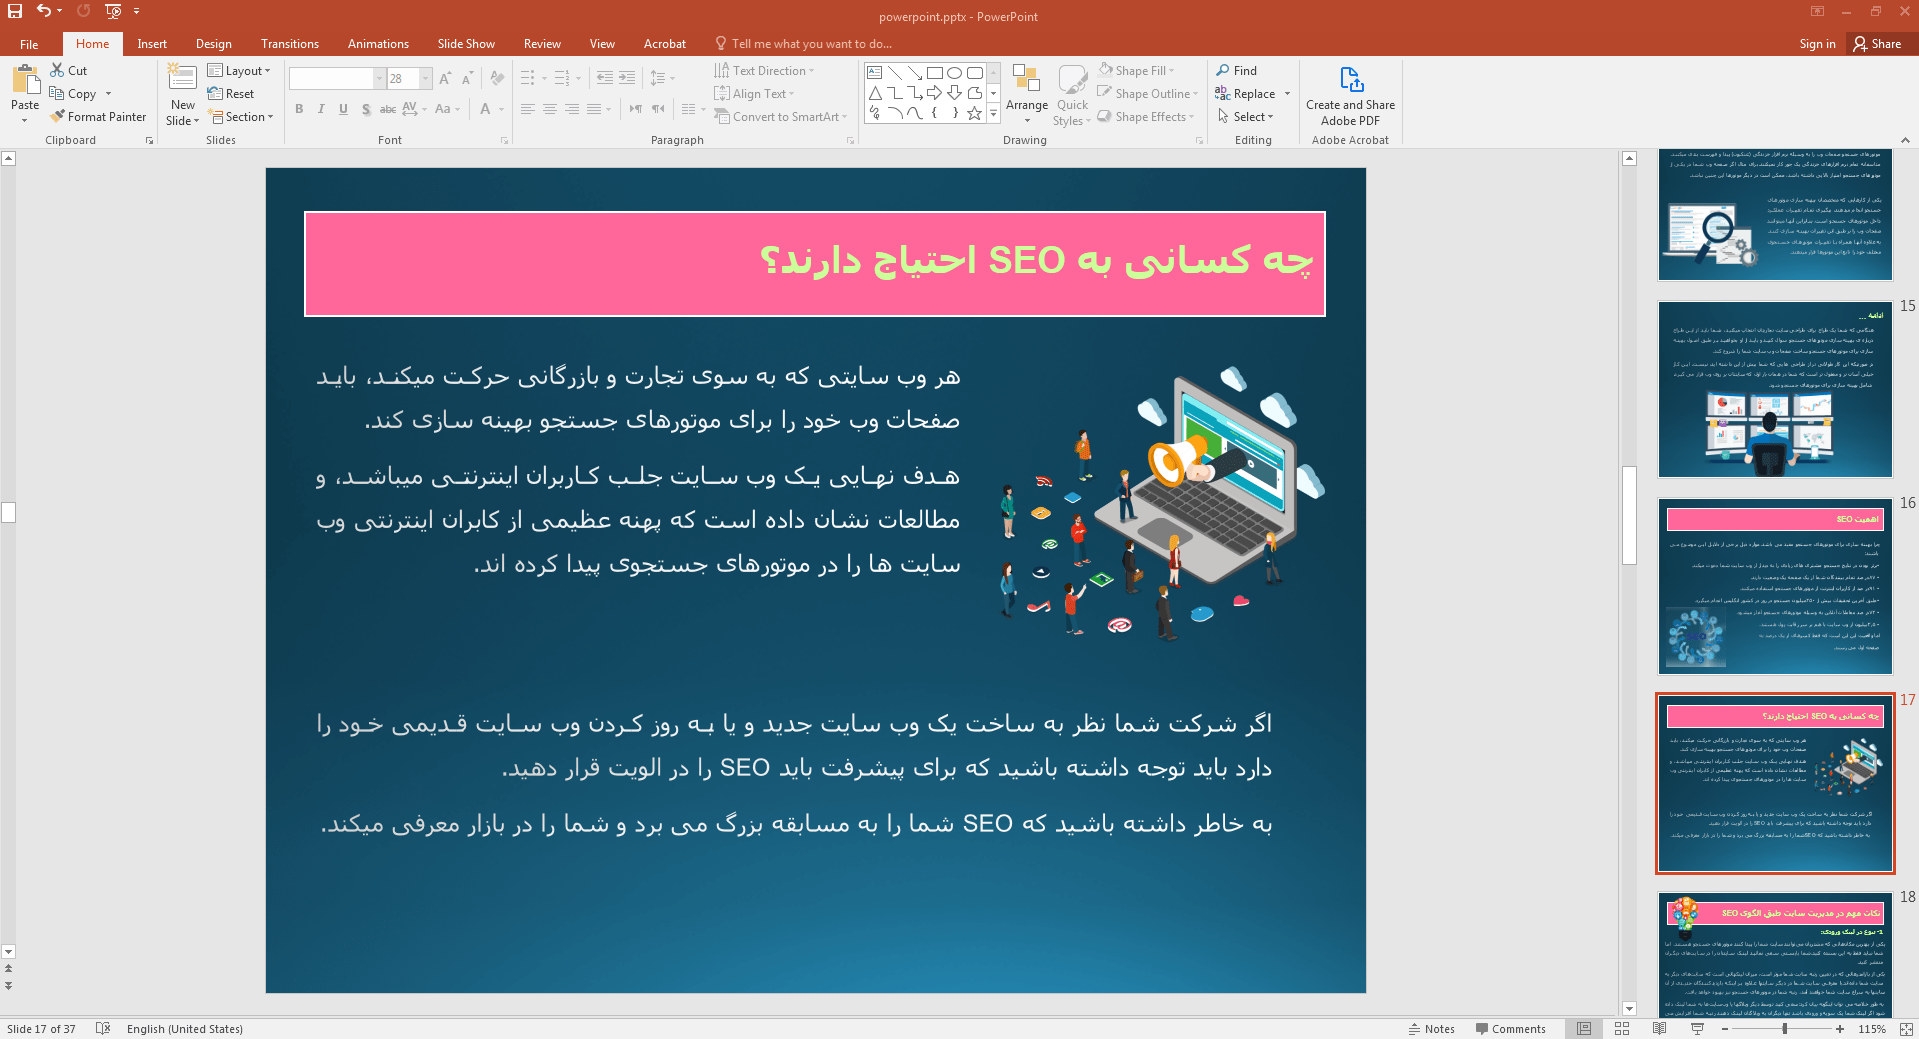Viewport: 1919px width, 1039px height.
Task: Click the Strikethrough abc icon
Action: click(388, 109)
